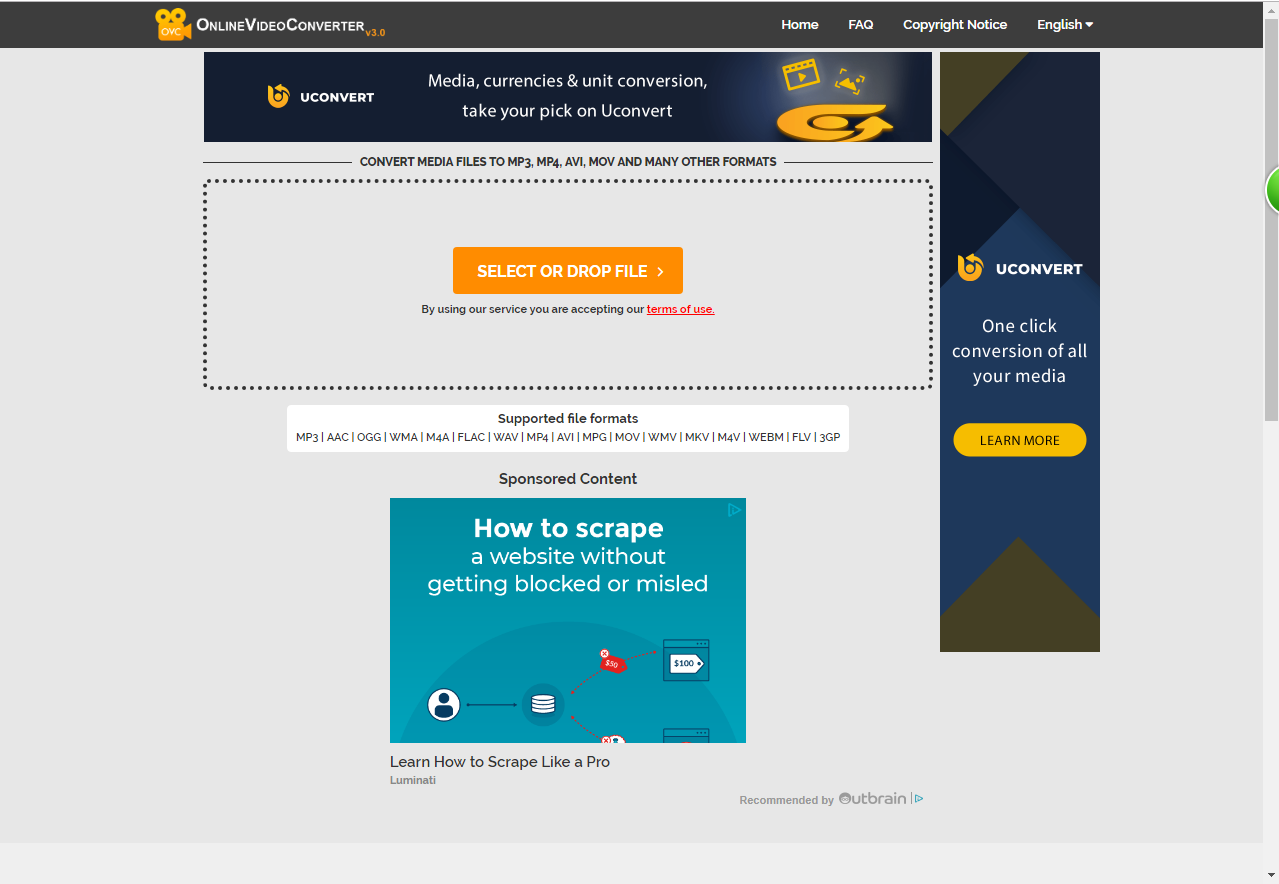Image resolution: width=1279 pixels, height=884 pixels.
Task: Click the LEARN MORE button in sidebar ad
Action: tap(1020, 440)
